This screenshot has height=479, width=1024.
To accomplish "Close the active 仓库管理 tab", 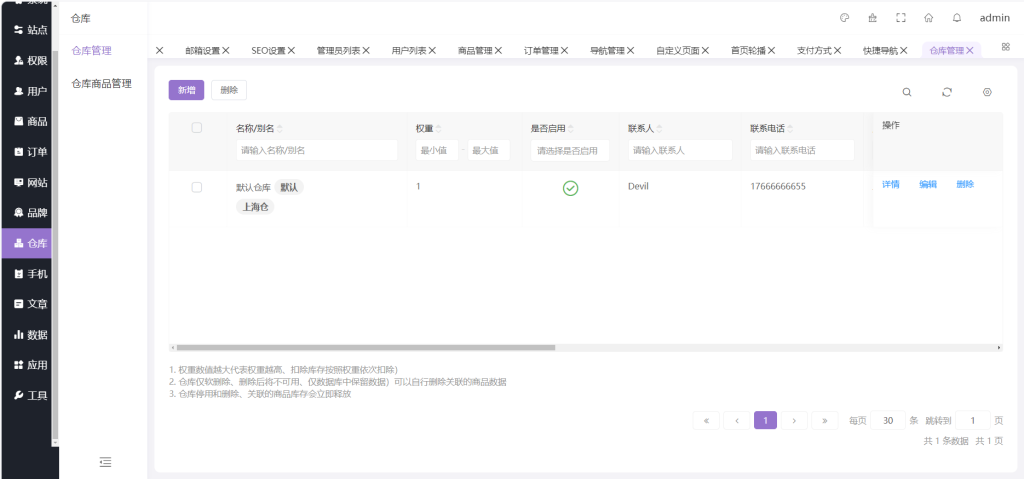I will point(970,50).
